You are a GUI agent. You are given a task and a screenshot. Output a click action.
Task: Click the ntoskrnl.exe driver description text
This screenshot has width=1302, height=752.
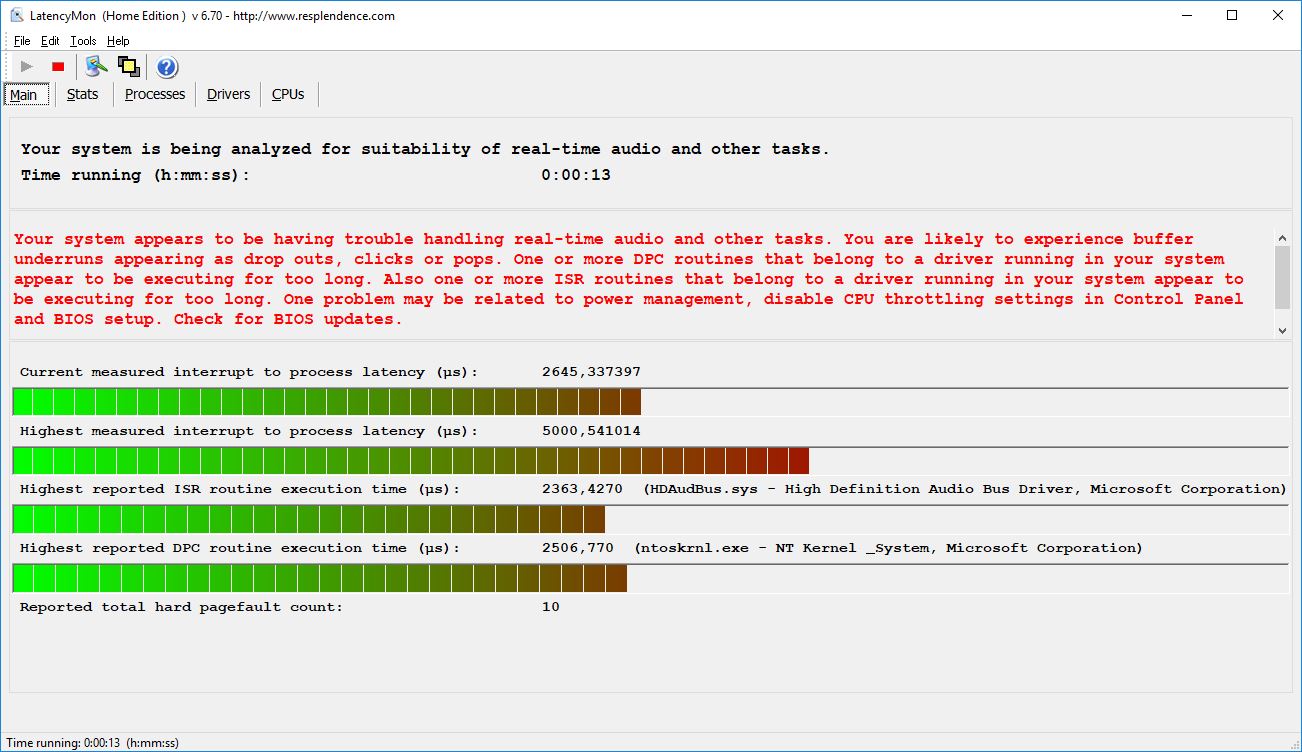[x=888, y=548]
